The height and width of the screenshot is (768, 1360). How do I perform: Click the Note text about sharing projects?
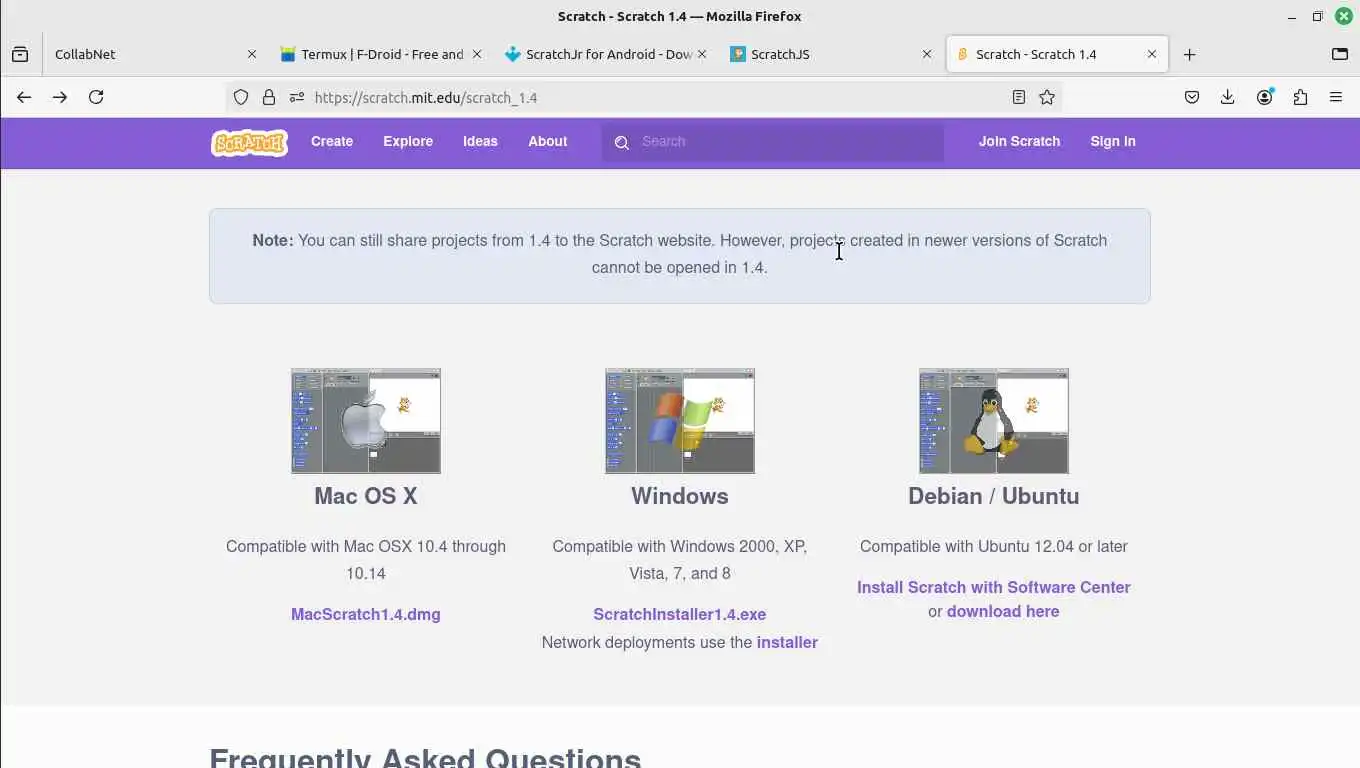click(x=680, y=254)
